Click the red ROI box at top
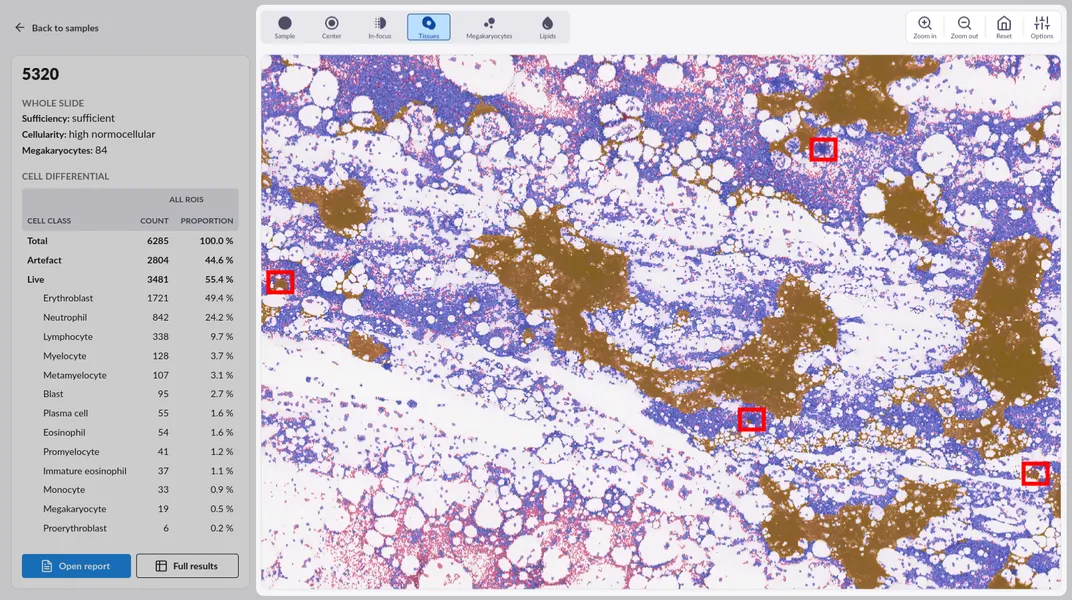The height and width of the screenshot is (600, 1072). pyautogui.click(x=823, y=149)
